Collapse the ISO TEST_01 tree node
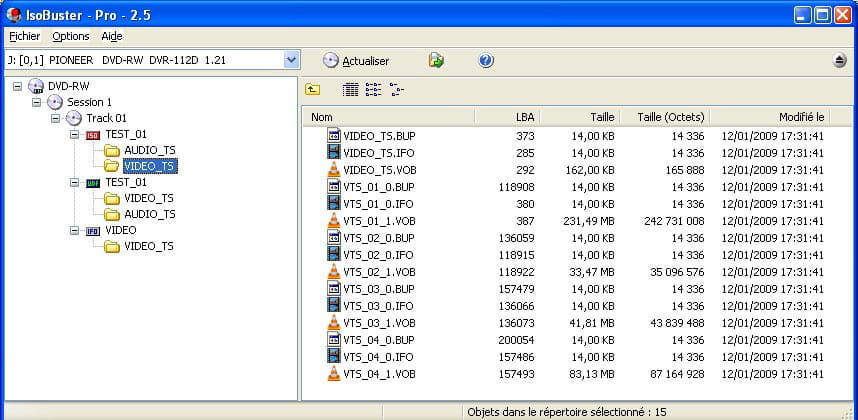The height and width of the screenshot is (420, 858). (75, 135)
